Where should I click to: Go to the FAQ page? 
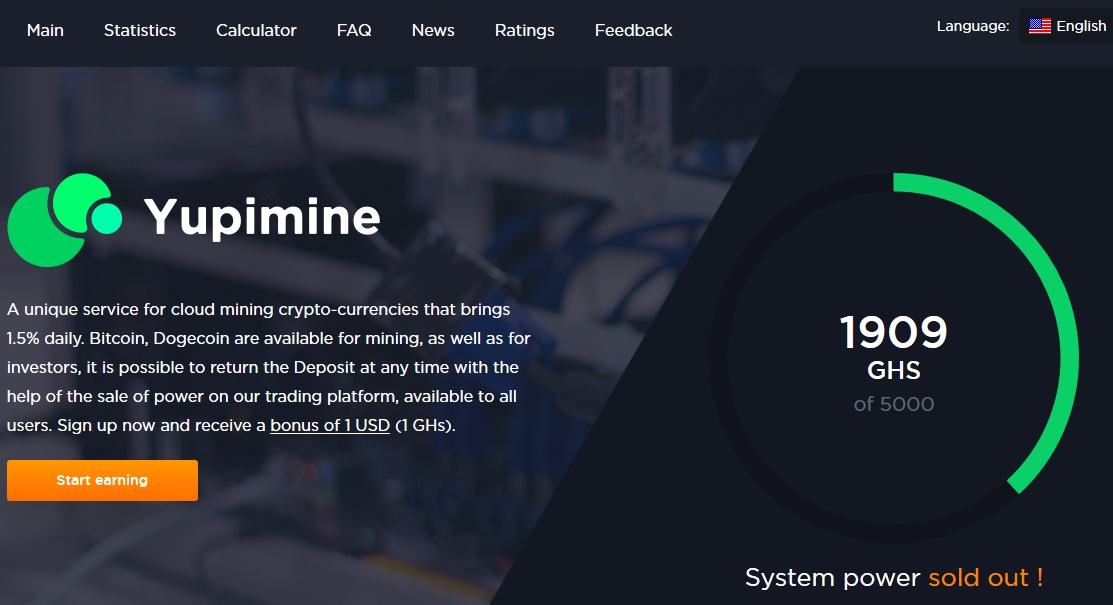353,30
